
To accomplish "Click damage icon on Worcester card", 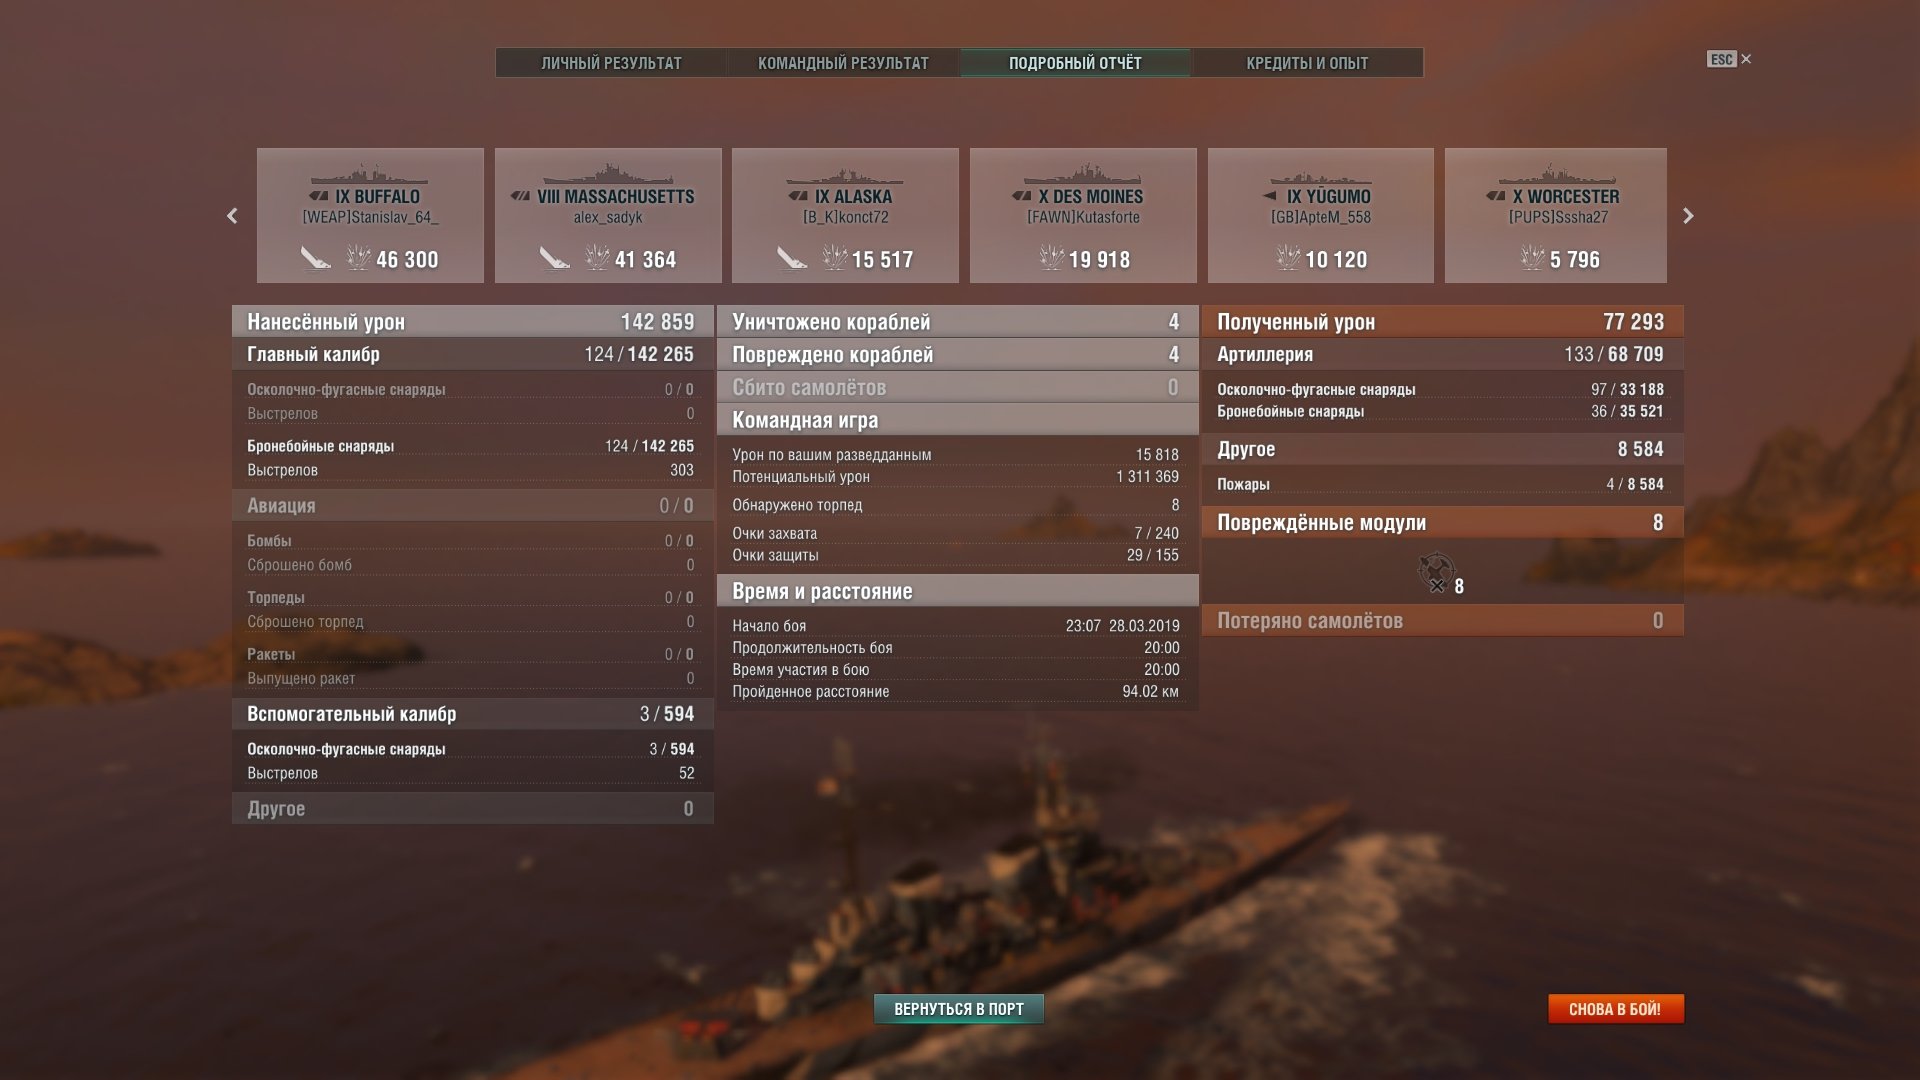I will tap(1533, 258).
